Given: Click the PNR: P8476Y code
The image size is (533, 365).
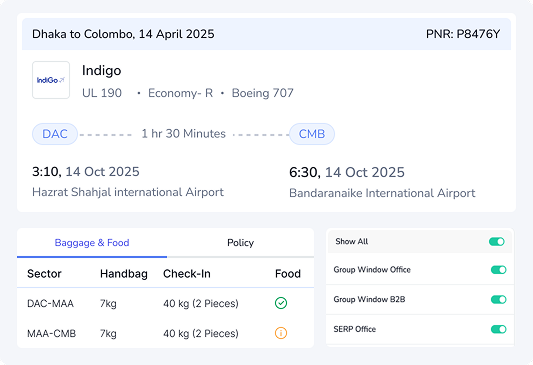Looking at the screenshot, I should click(x=463, y=34).
